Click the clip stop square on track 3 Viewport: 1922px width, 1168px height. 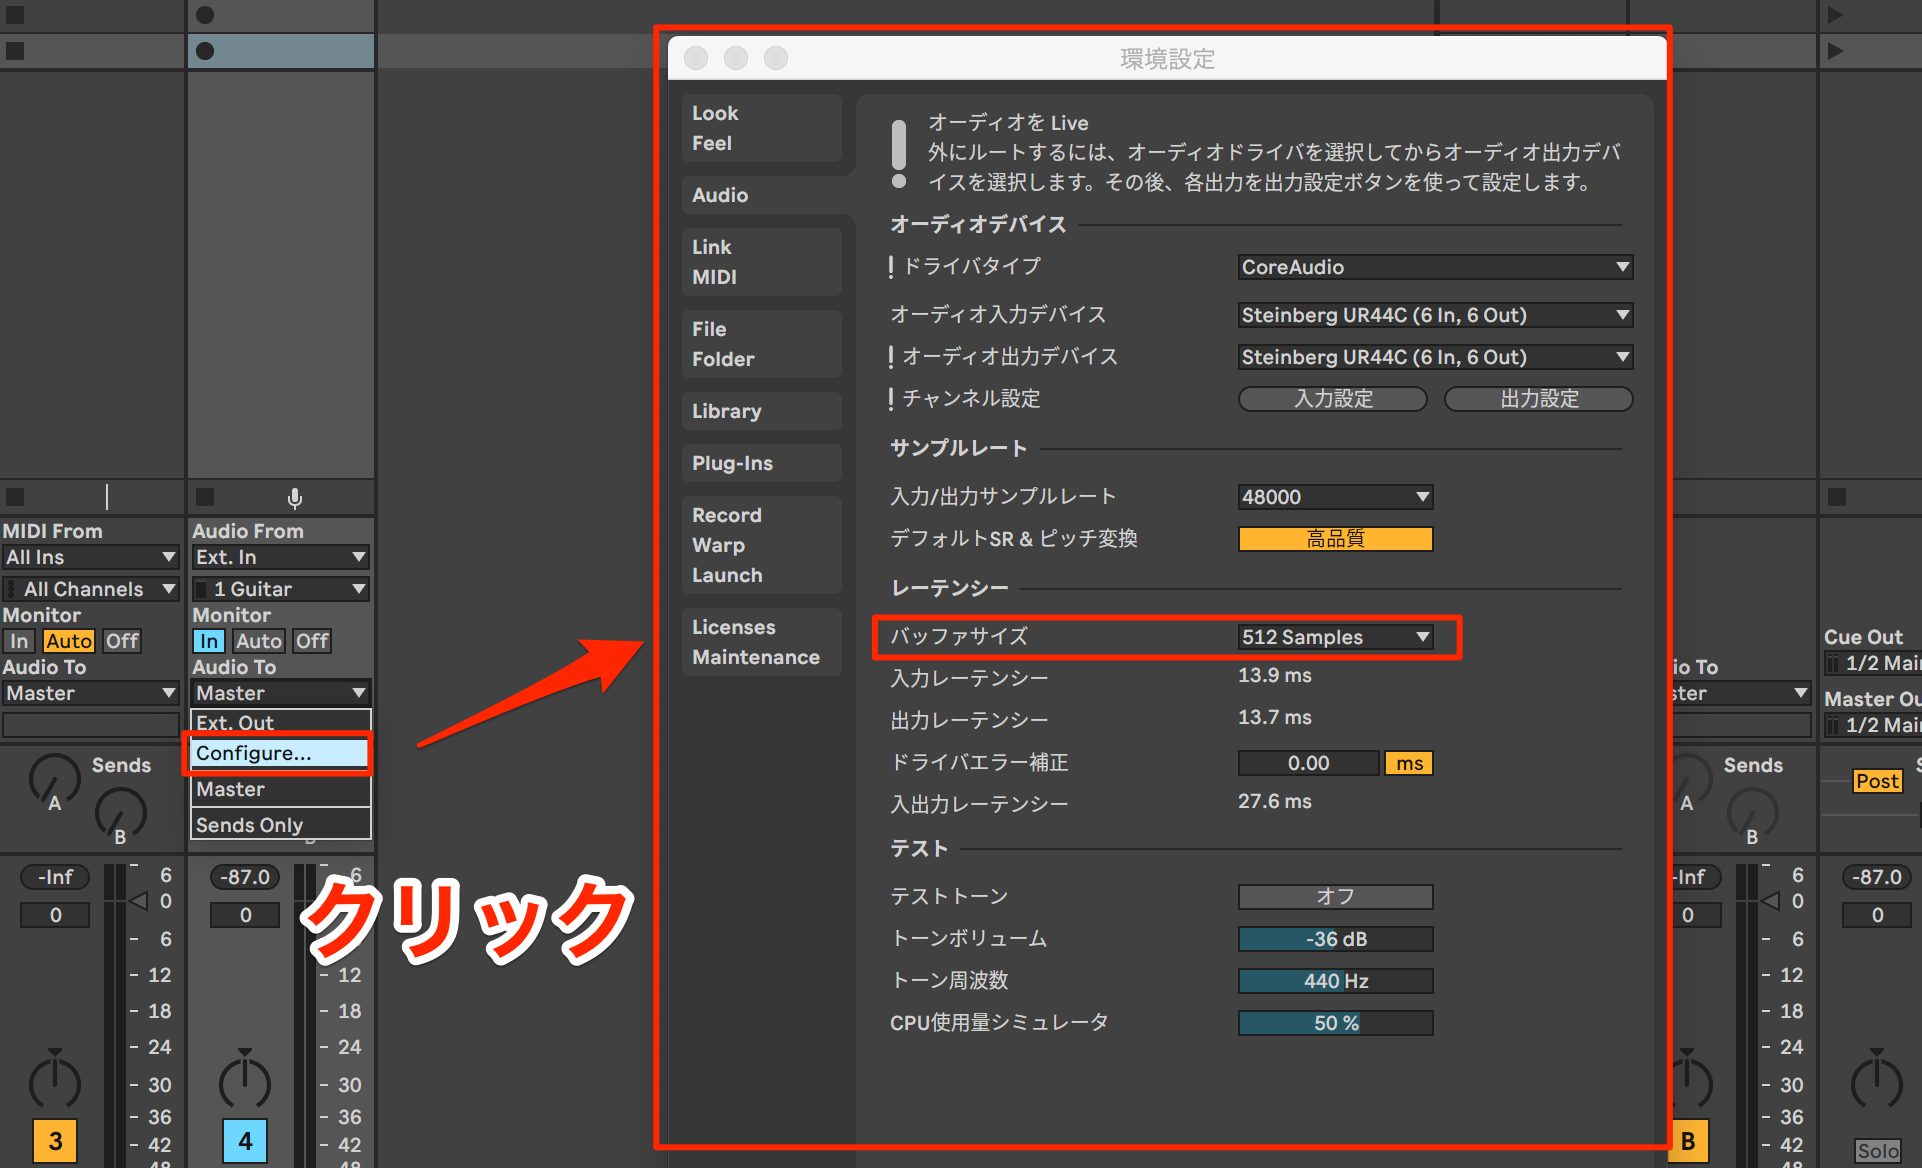(15, 497)
